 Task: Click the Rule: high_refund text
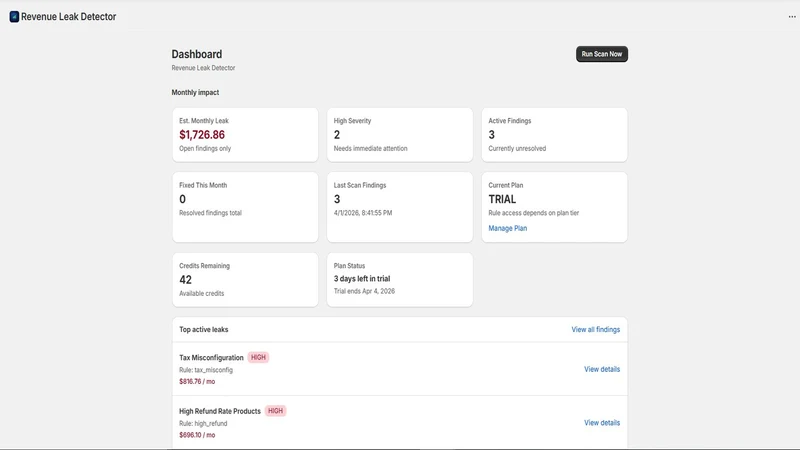pos(203,423)
